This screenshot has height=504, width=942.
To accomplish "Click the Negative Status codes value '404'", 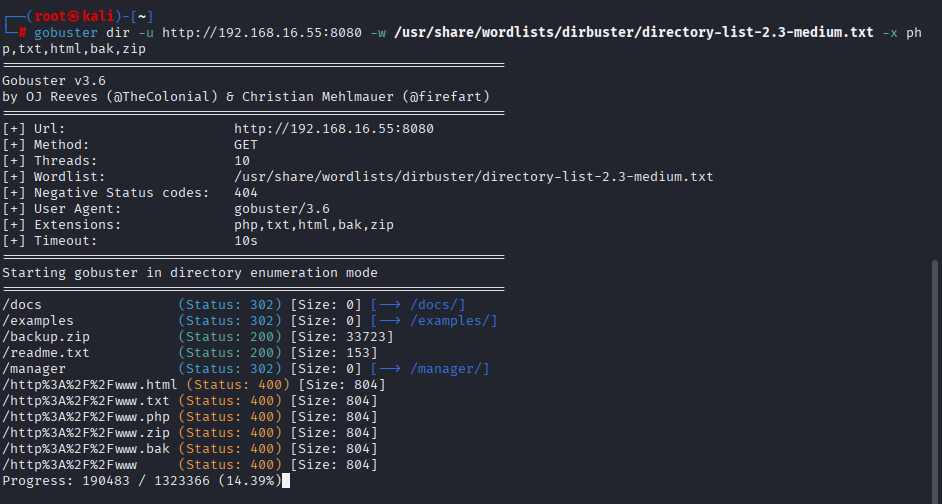I will point(246,193).
